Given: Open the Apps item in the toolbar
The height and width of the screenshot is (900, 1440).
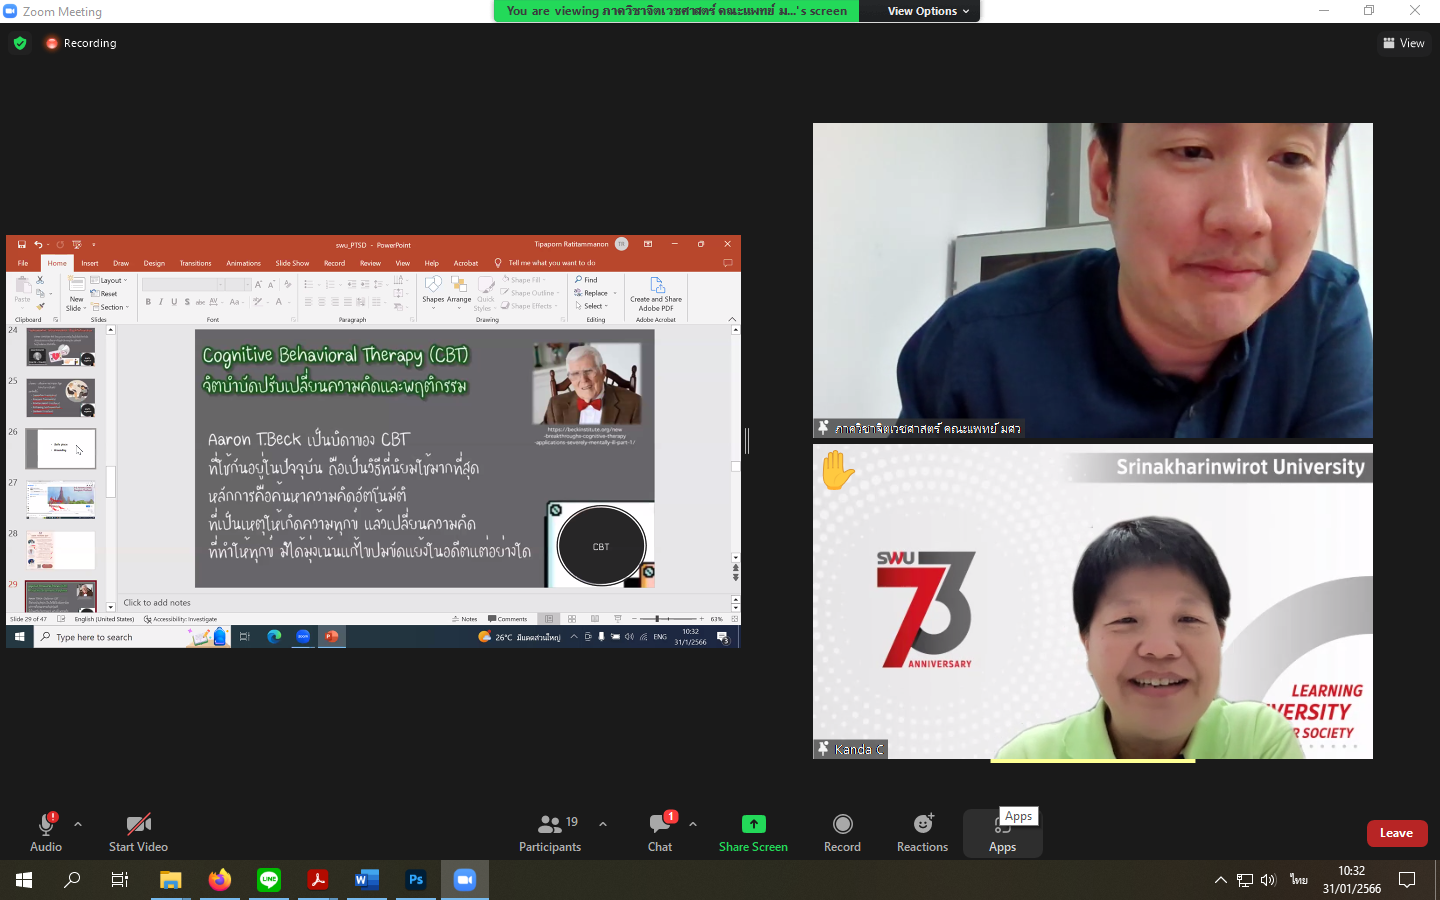Looking at the screenshot, I should coord(1002,834).
